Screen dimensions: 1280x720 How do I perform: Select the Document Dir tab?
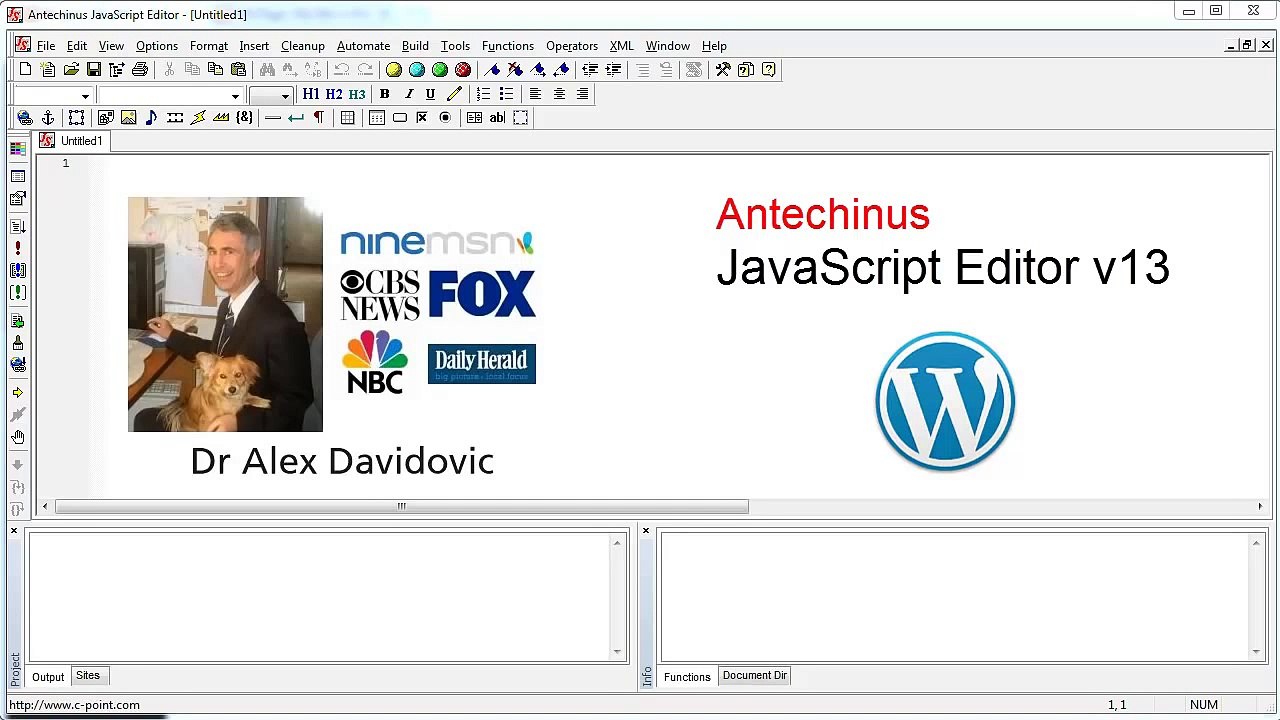click(755, 676)
